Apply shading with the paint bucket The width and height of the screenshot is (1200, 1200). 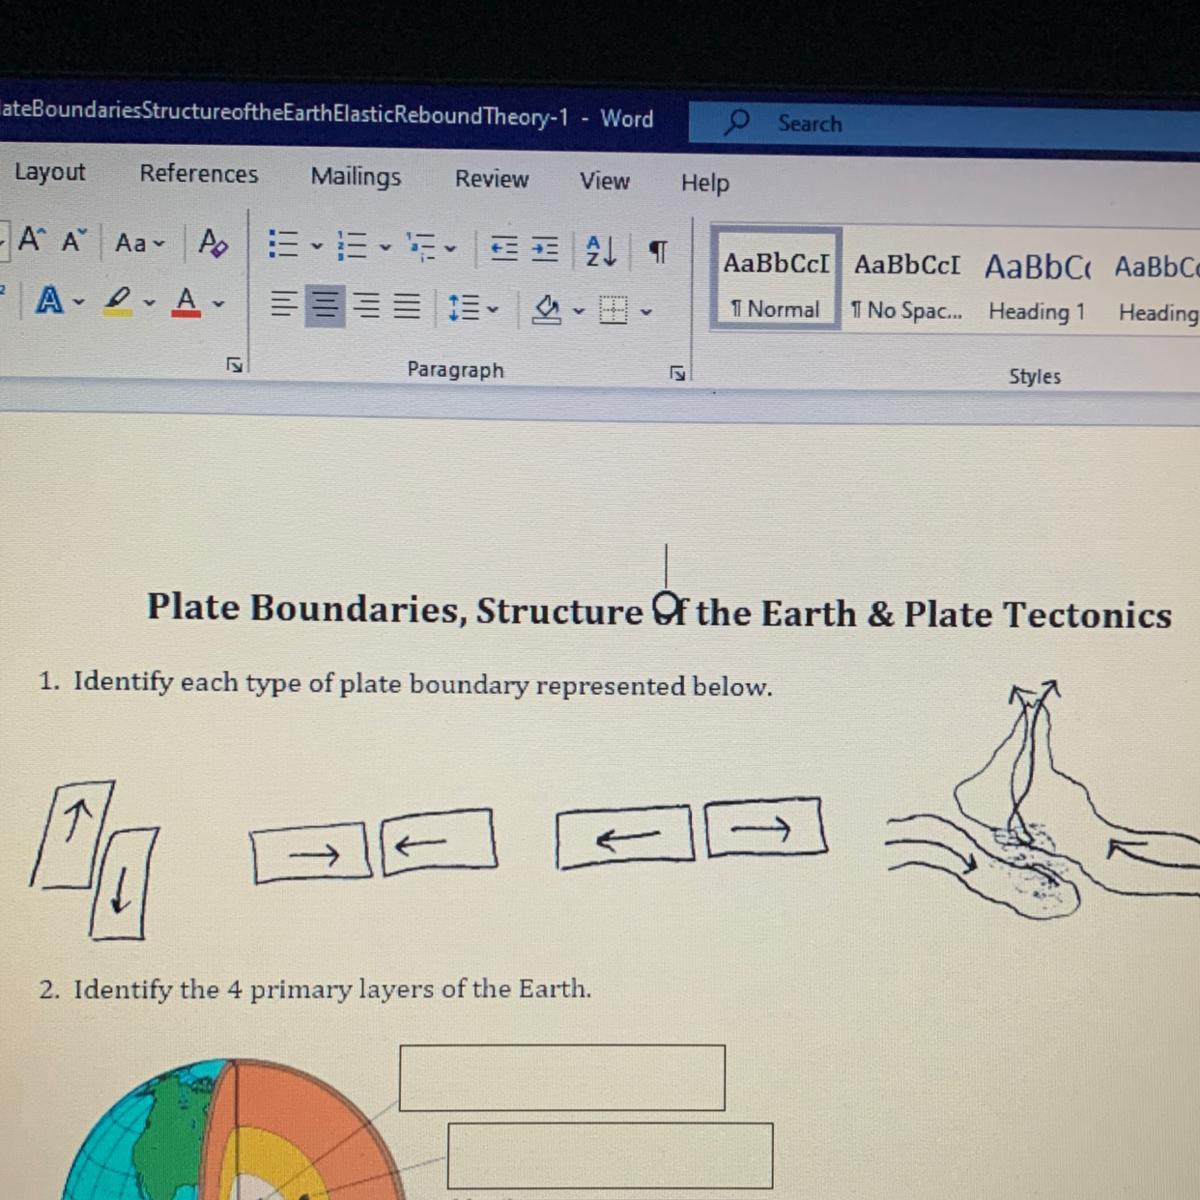click(546, 310)
